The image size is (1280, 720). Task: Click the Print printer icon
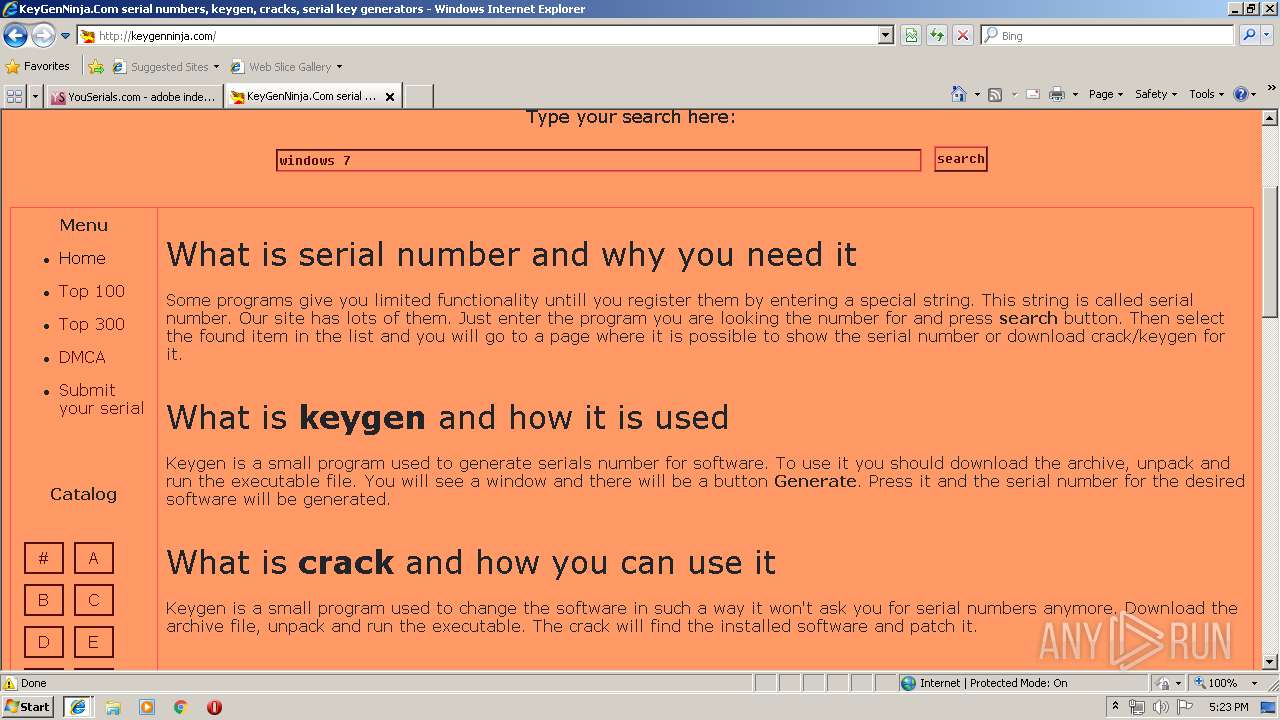(x=1057, y=94)
